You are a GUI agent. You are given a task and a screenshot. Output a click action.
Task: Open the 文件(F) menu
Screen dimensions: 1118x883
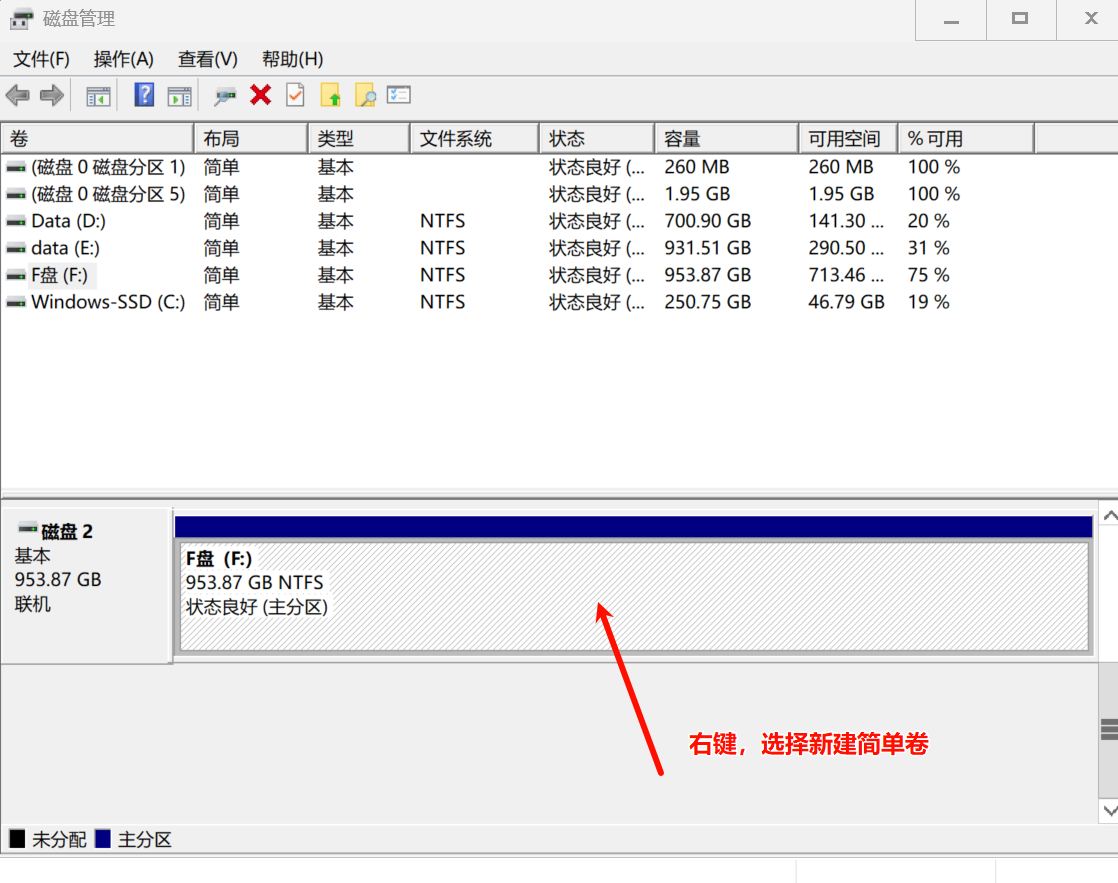(x=41, y=59)
